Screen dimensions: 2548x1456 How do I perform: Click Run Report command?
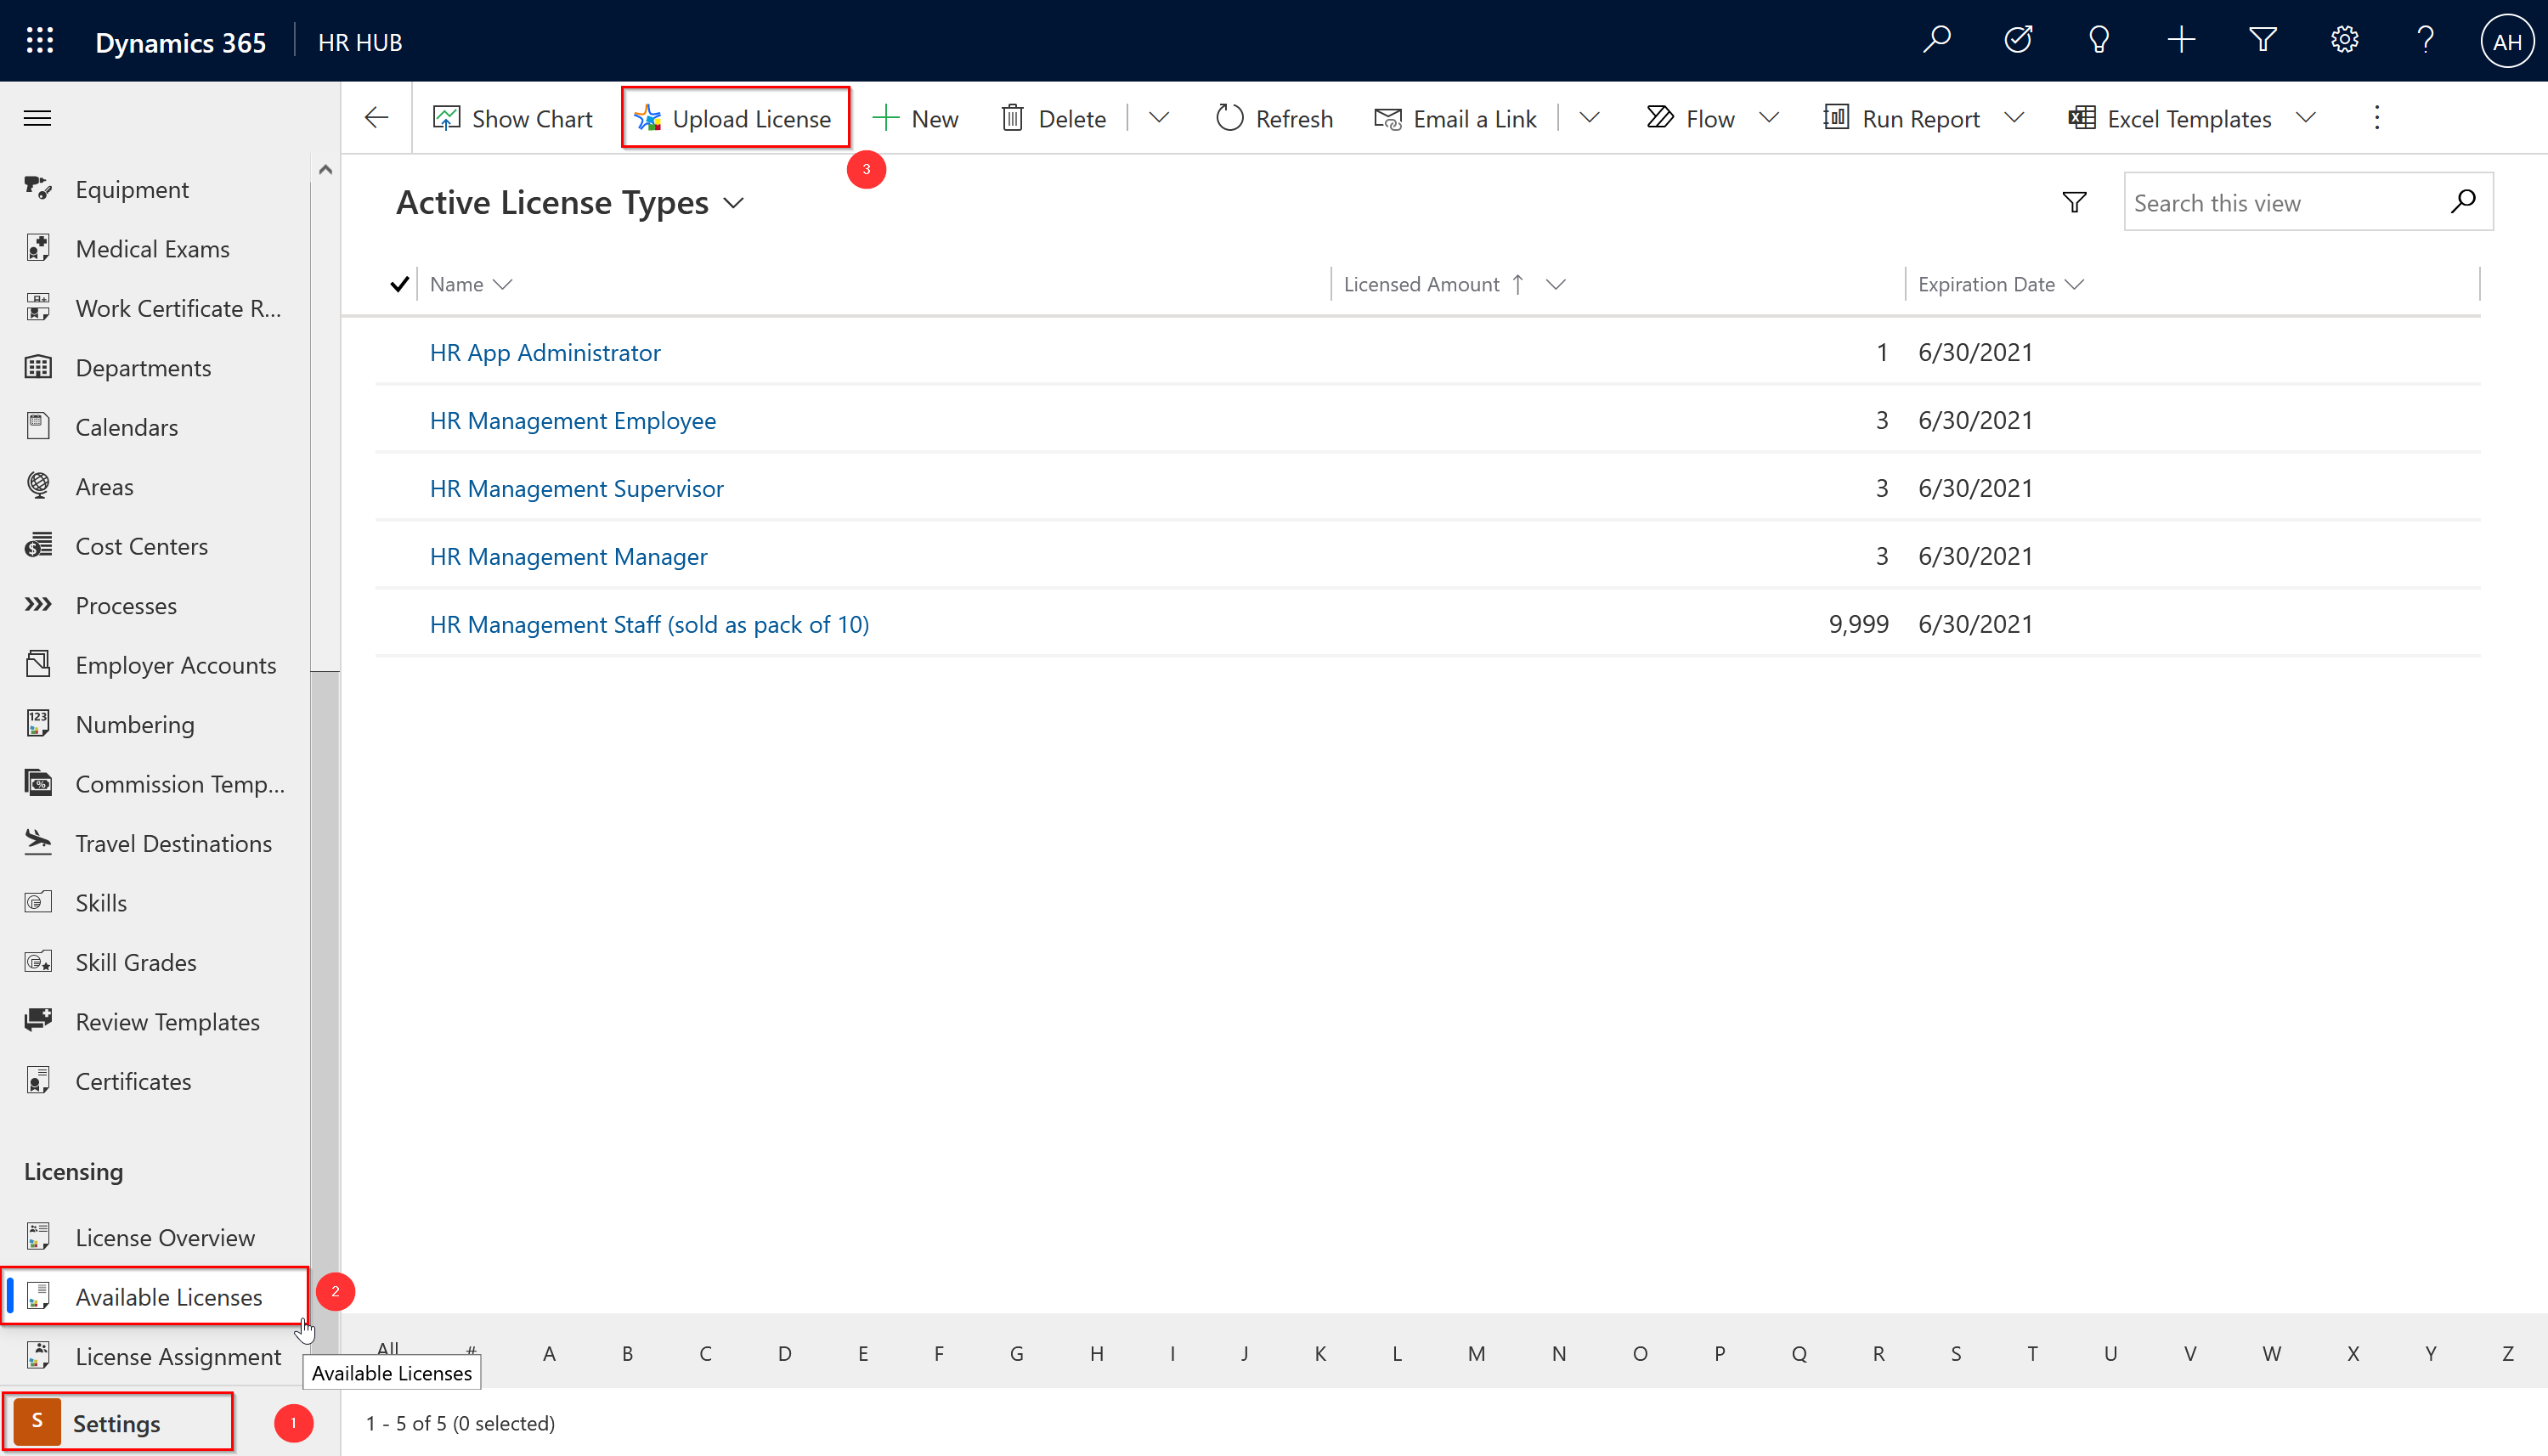tap(1902, 119)
